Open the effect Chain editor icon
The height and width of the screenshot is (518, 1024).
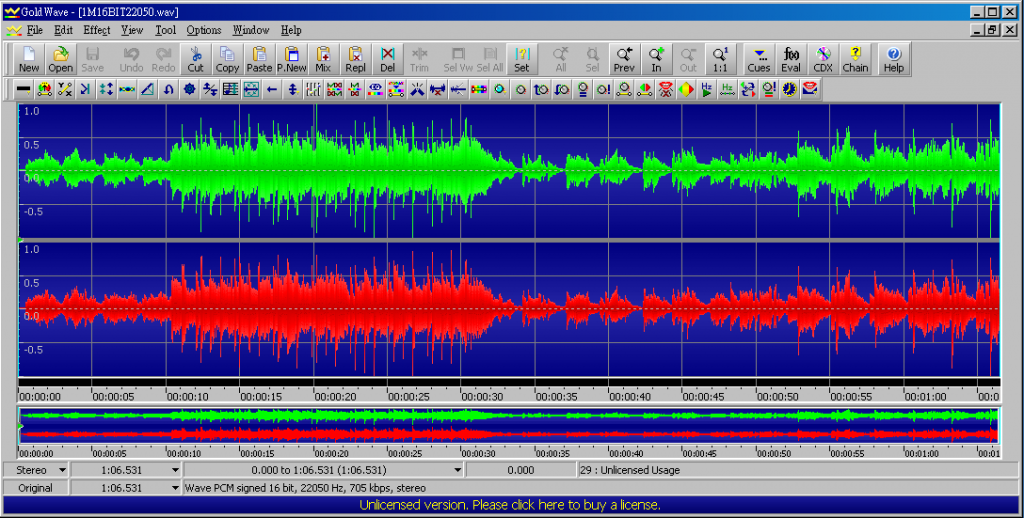[x=855, y=59]
